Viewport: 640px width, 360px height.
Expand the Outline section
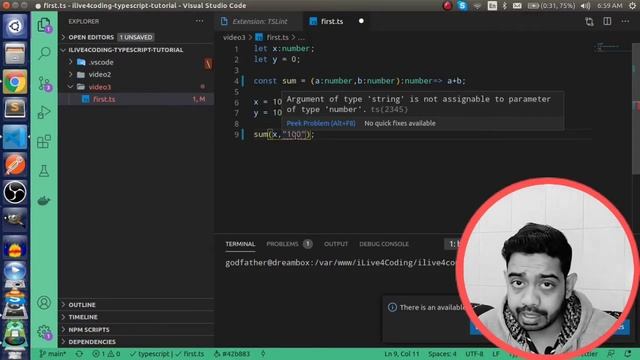tap(136, 305)
